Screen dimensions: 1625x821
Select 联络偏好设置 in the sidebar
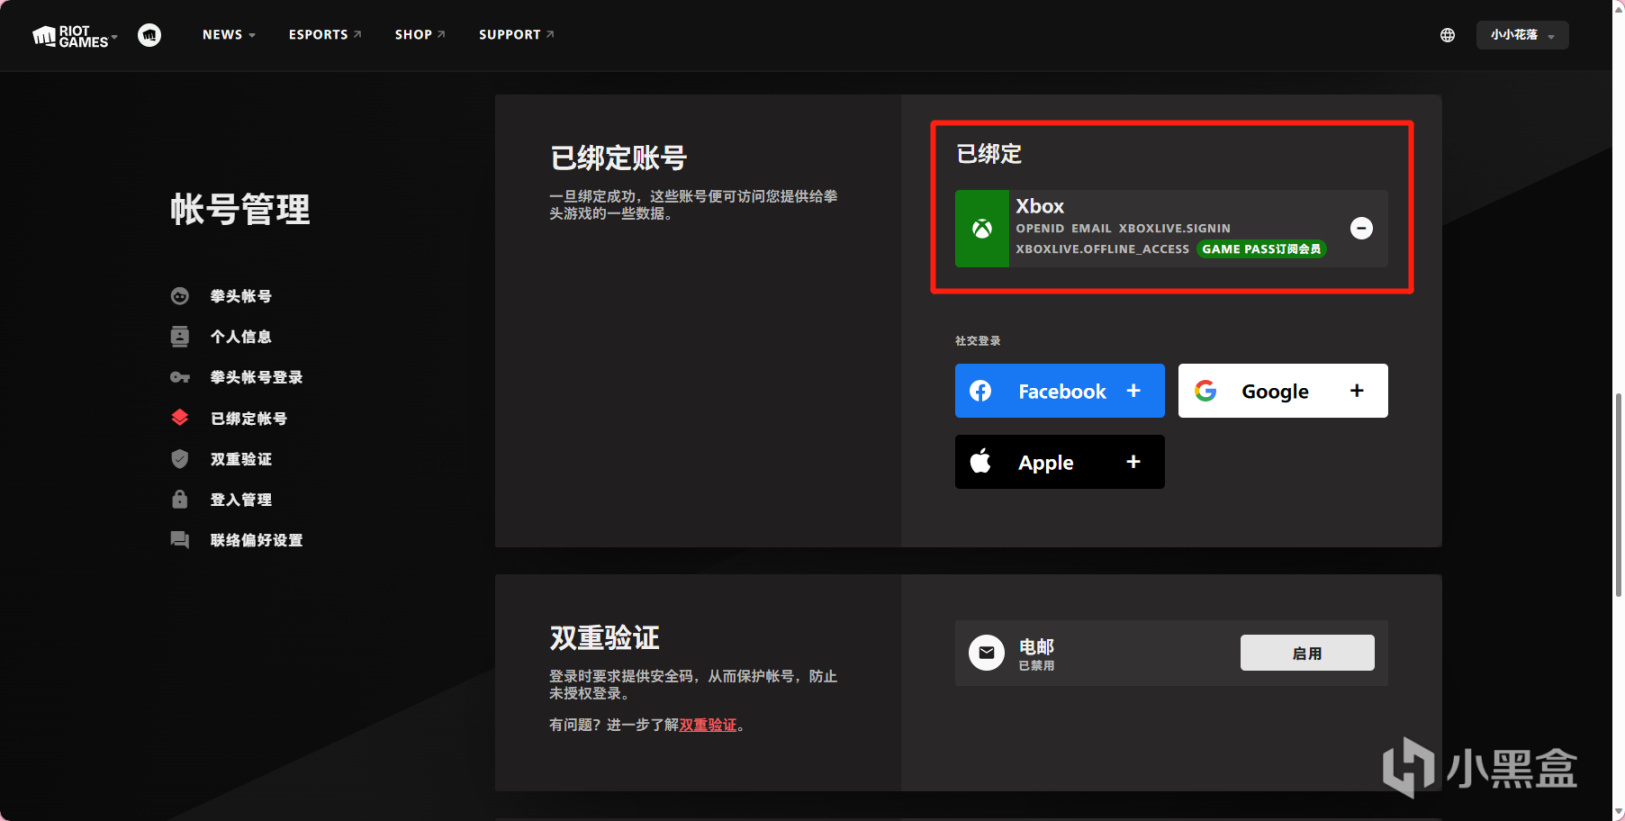(256, 540)
